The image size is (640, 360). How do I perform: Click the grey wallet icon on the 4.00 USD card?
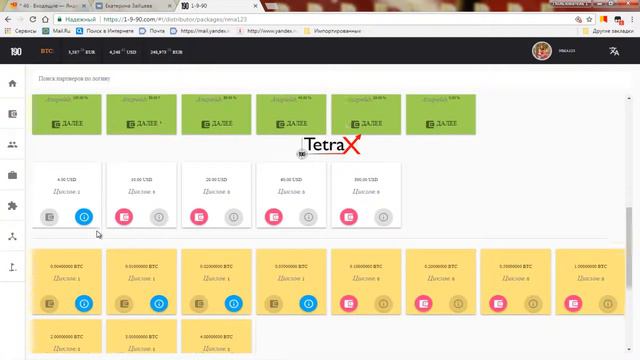coord(49,217)
